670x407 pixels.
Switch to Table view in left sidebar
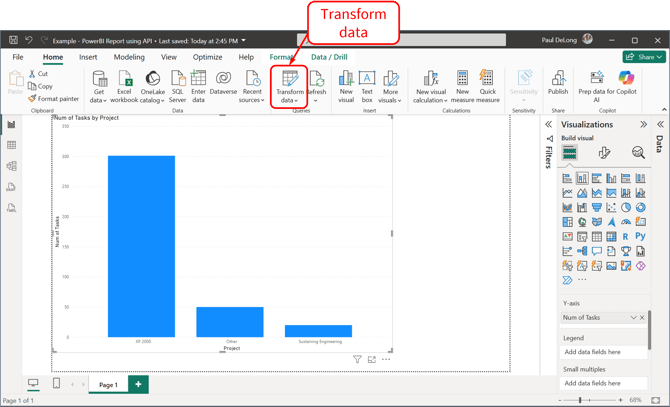coord(12,145)
